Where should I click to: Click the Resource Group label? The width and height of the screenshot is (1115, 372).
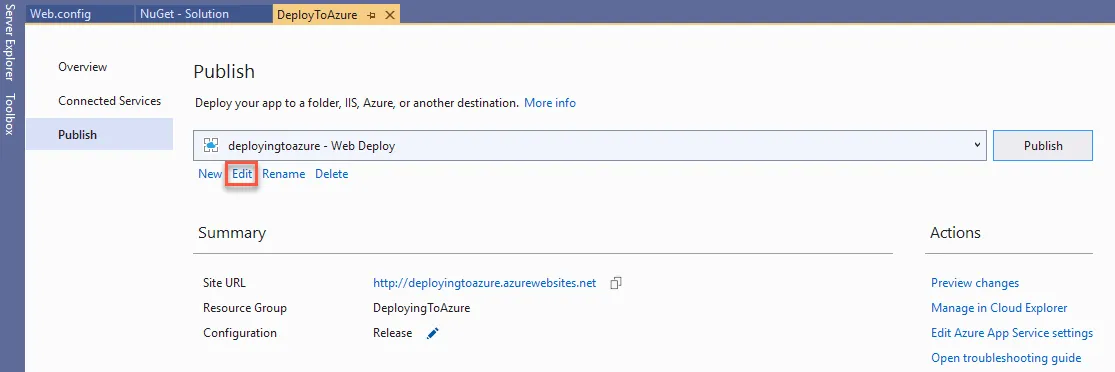245,308
